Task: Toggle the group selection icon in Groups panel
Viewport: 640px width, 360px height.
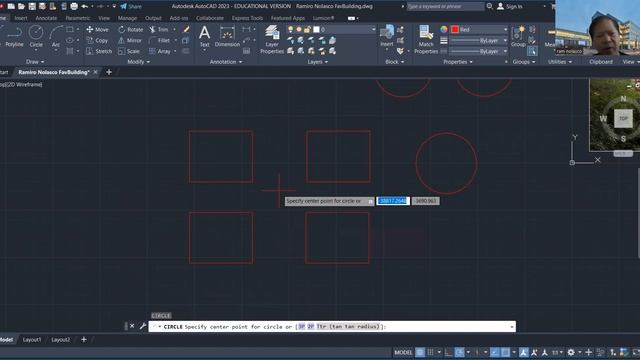Action: tap(532, 51)
